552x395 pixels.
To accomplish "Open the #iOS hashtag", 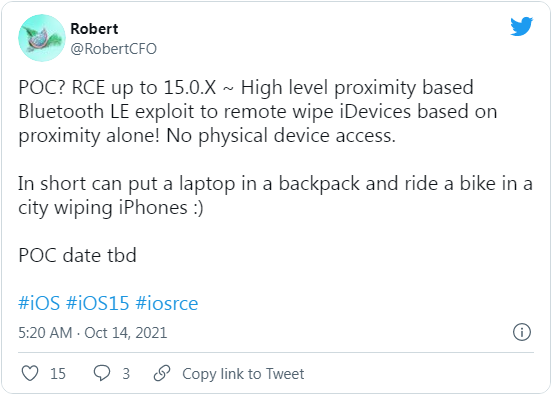I will 39,303.
